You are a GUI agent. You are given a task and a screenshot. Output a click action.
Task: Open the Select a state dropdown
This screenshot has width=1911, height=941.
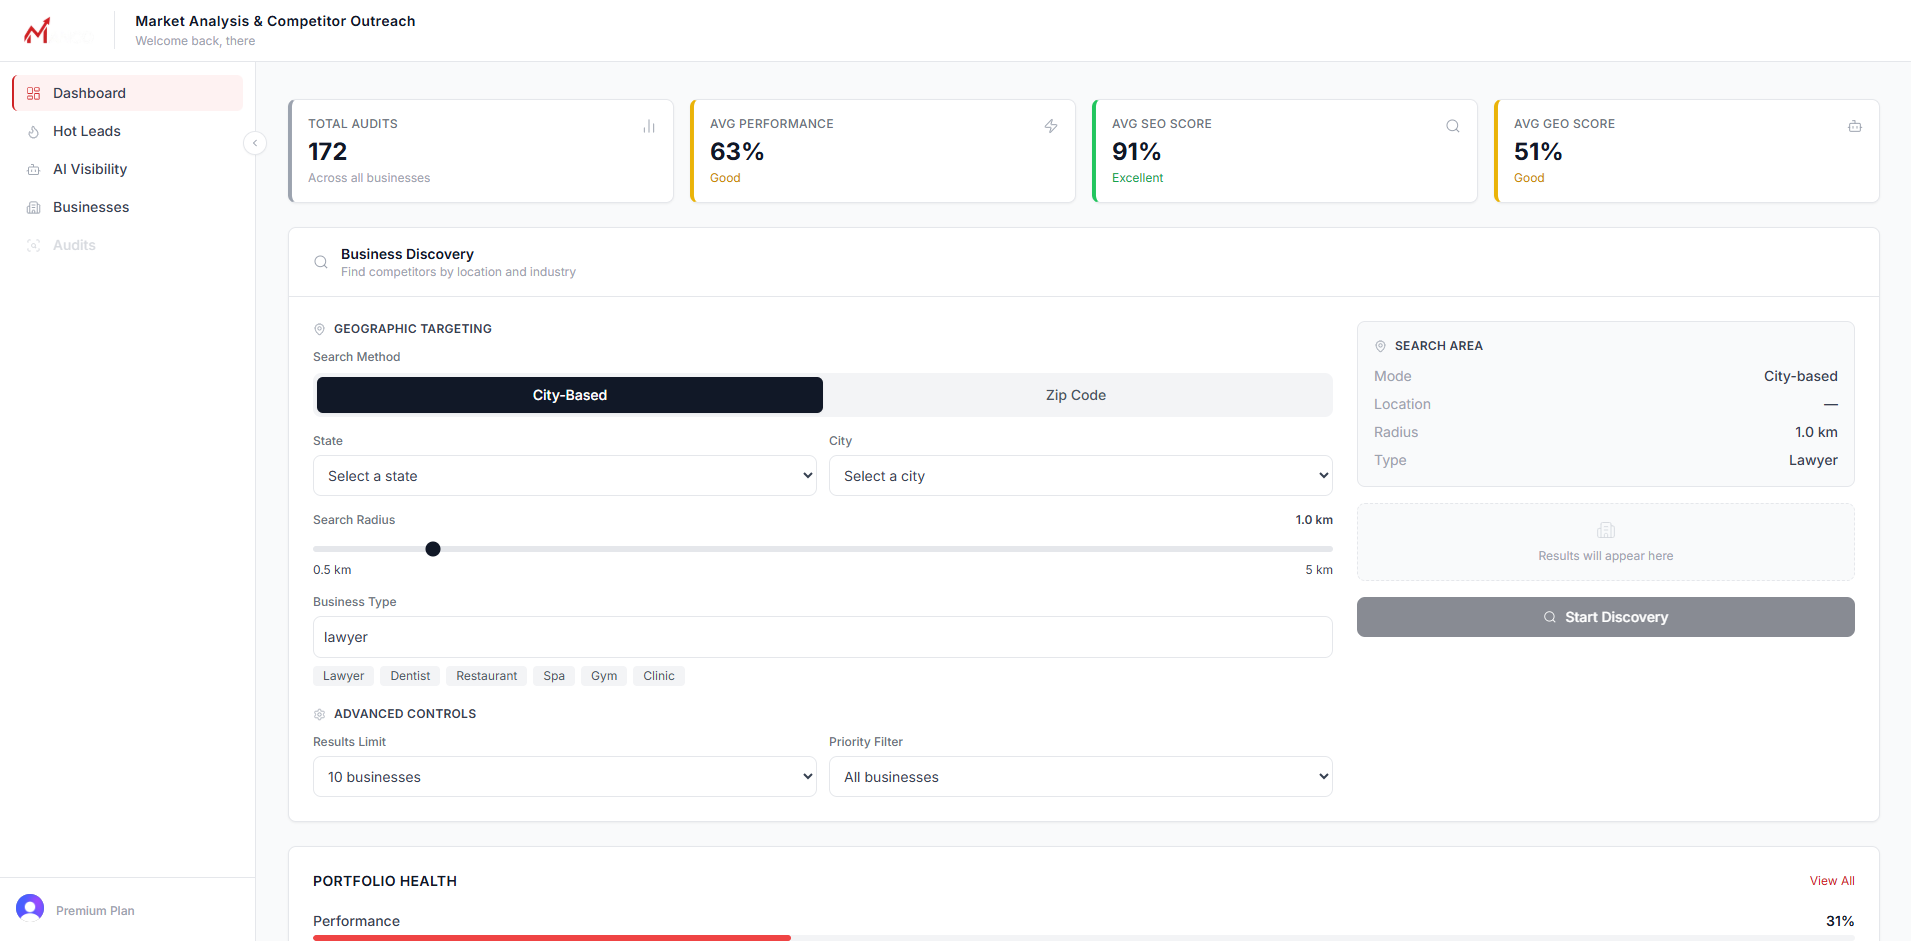565,476
